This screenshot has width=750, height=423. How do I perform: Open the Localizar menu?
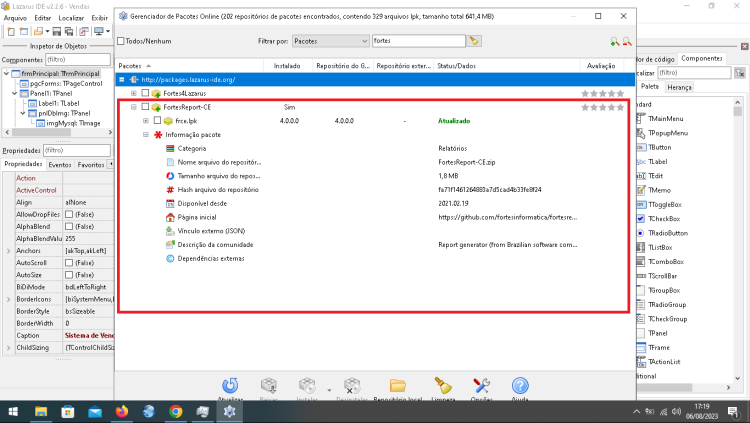[71, 18]
